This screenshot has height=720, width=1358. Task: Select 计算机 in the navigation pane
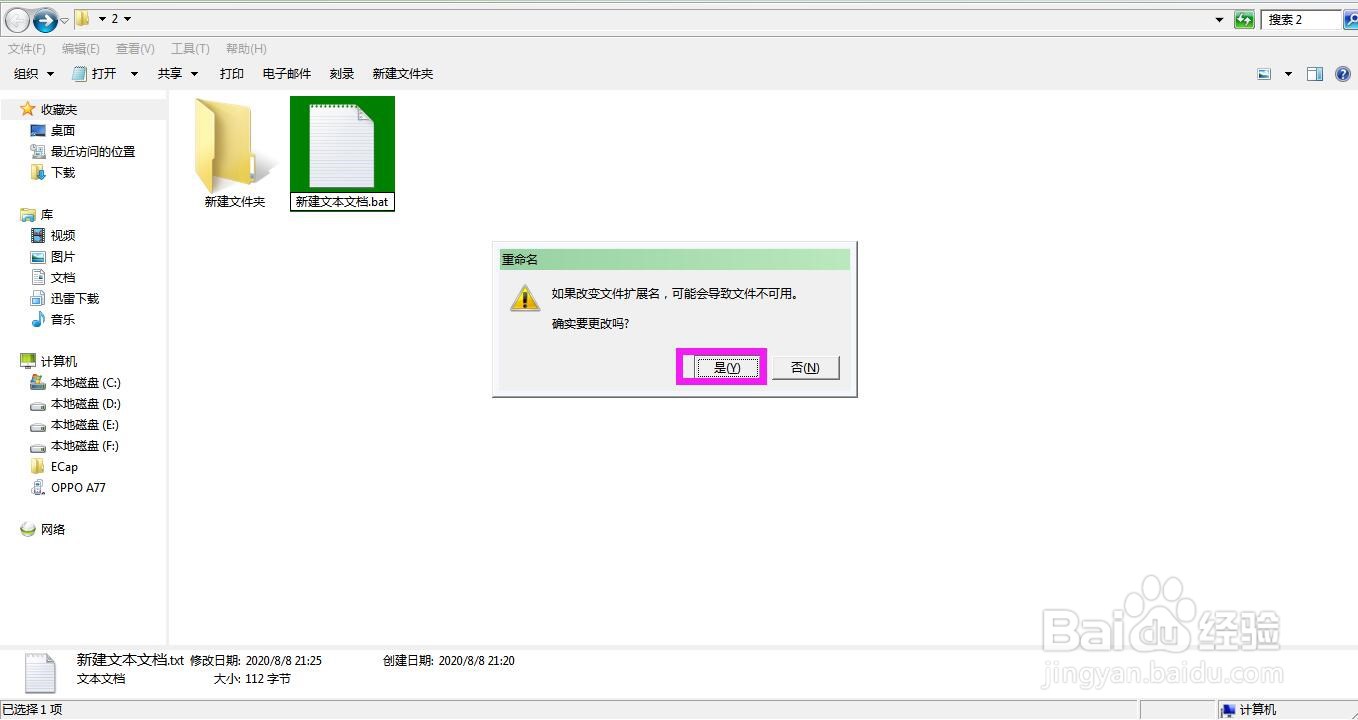coord(58,362)
